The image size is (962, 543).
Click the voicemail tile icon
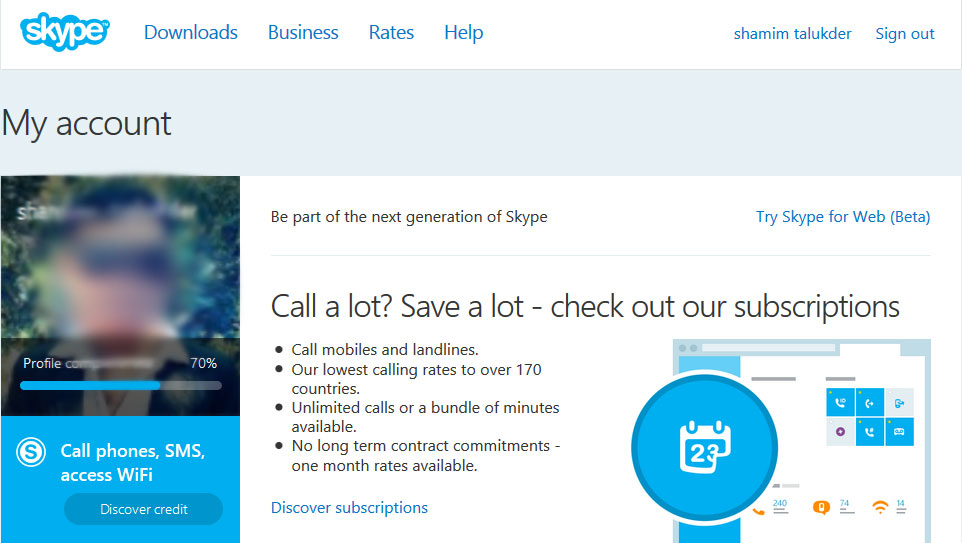(x=899, y=432)
